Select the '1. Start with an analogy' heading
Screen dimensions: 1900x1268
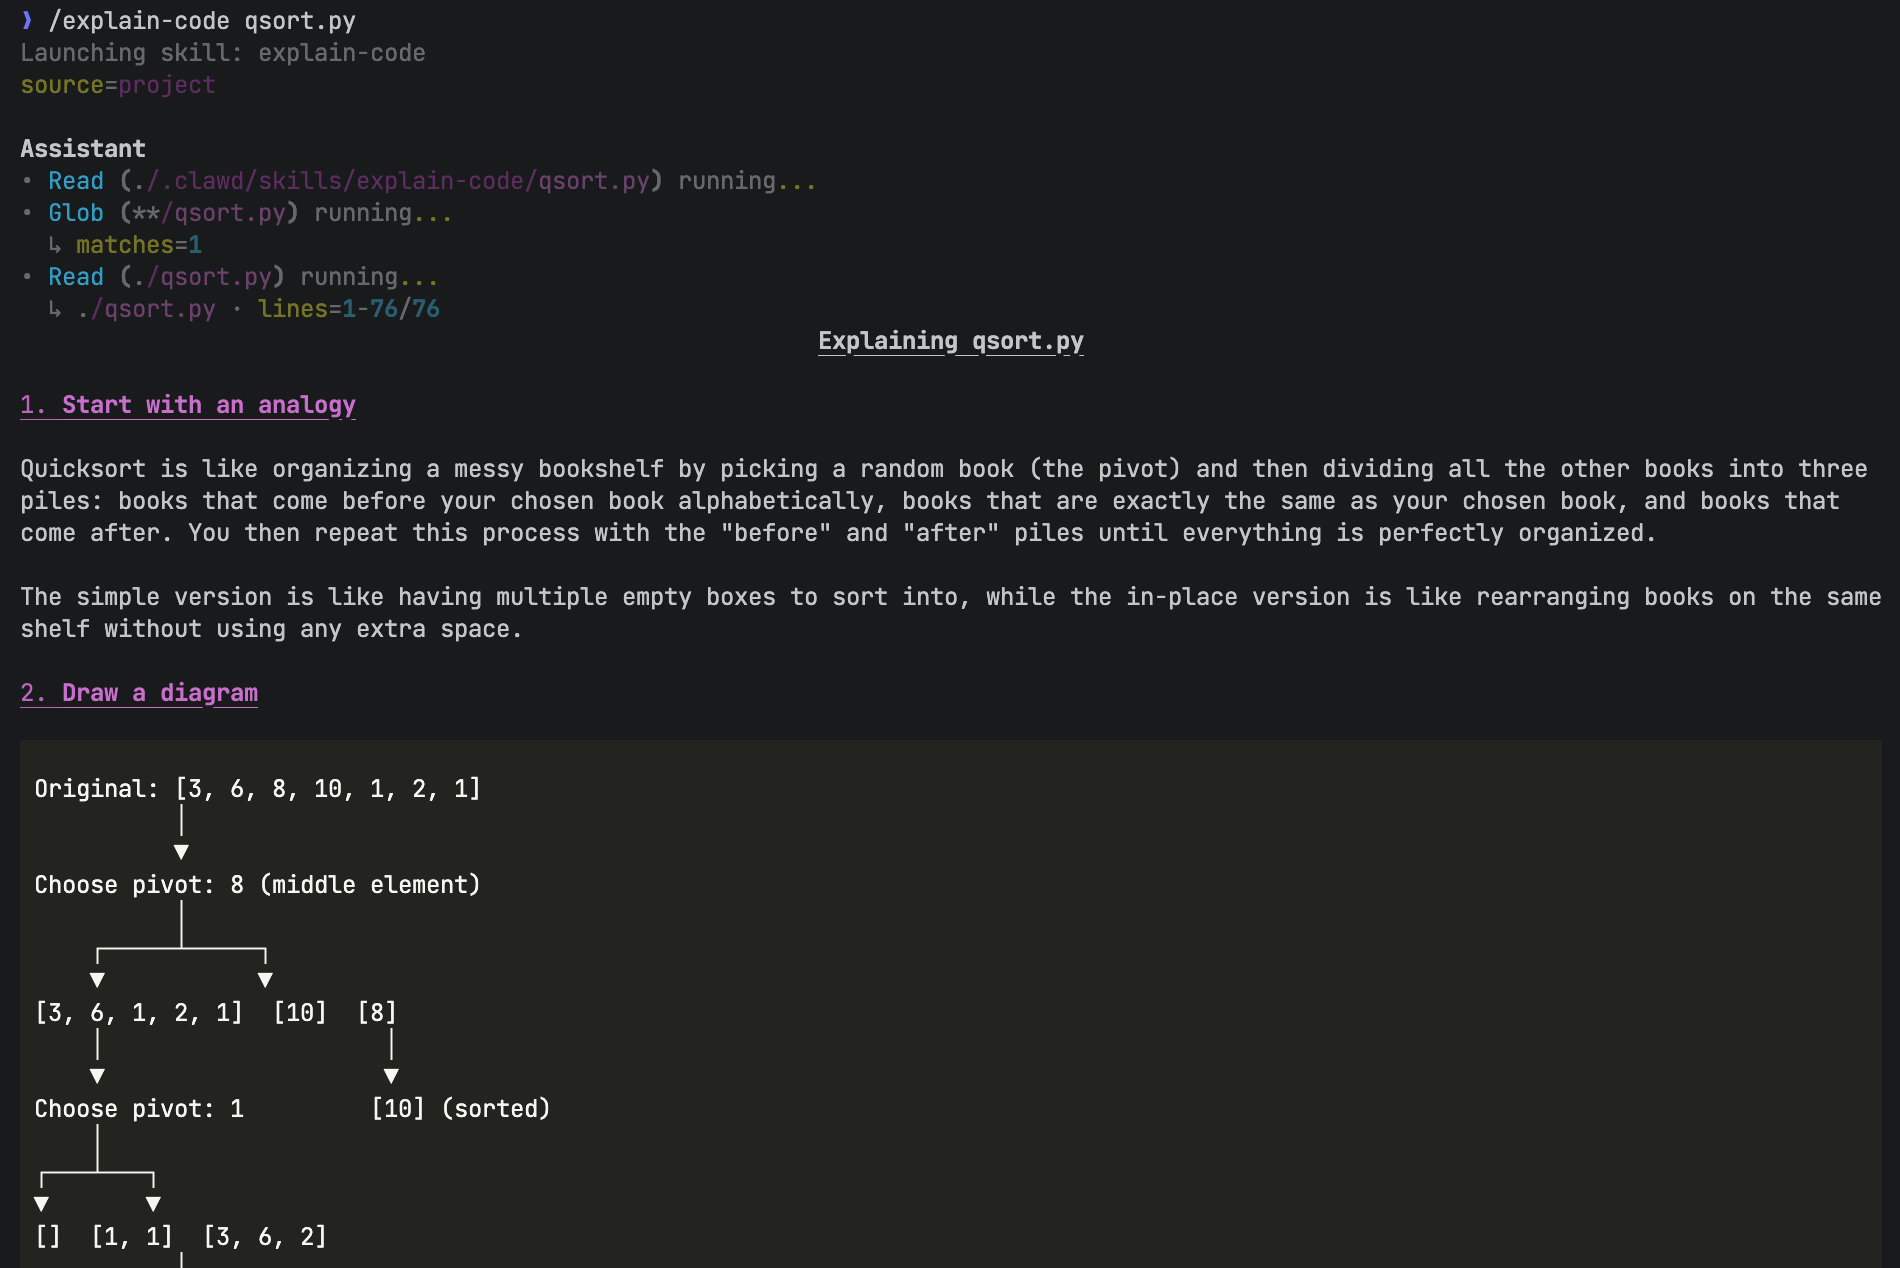click(x=188, y=405)
